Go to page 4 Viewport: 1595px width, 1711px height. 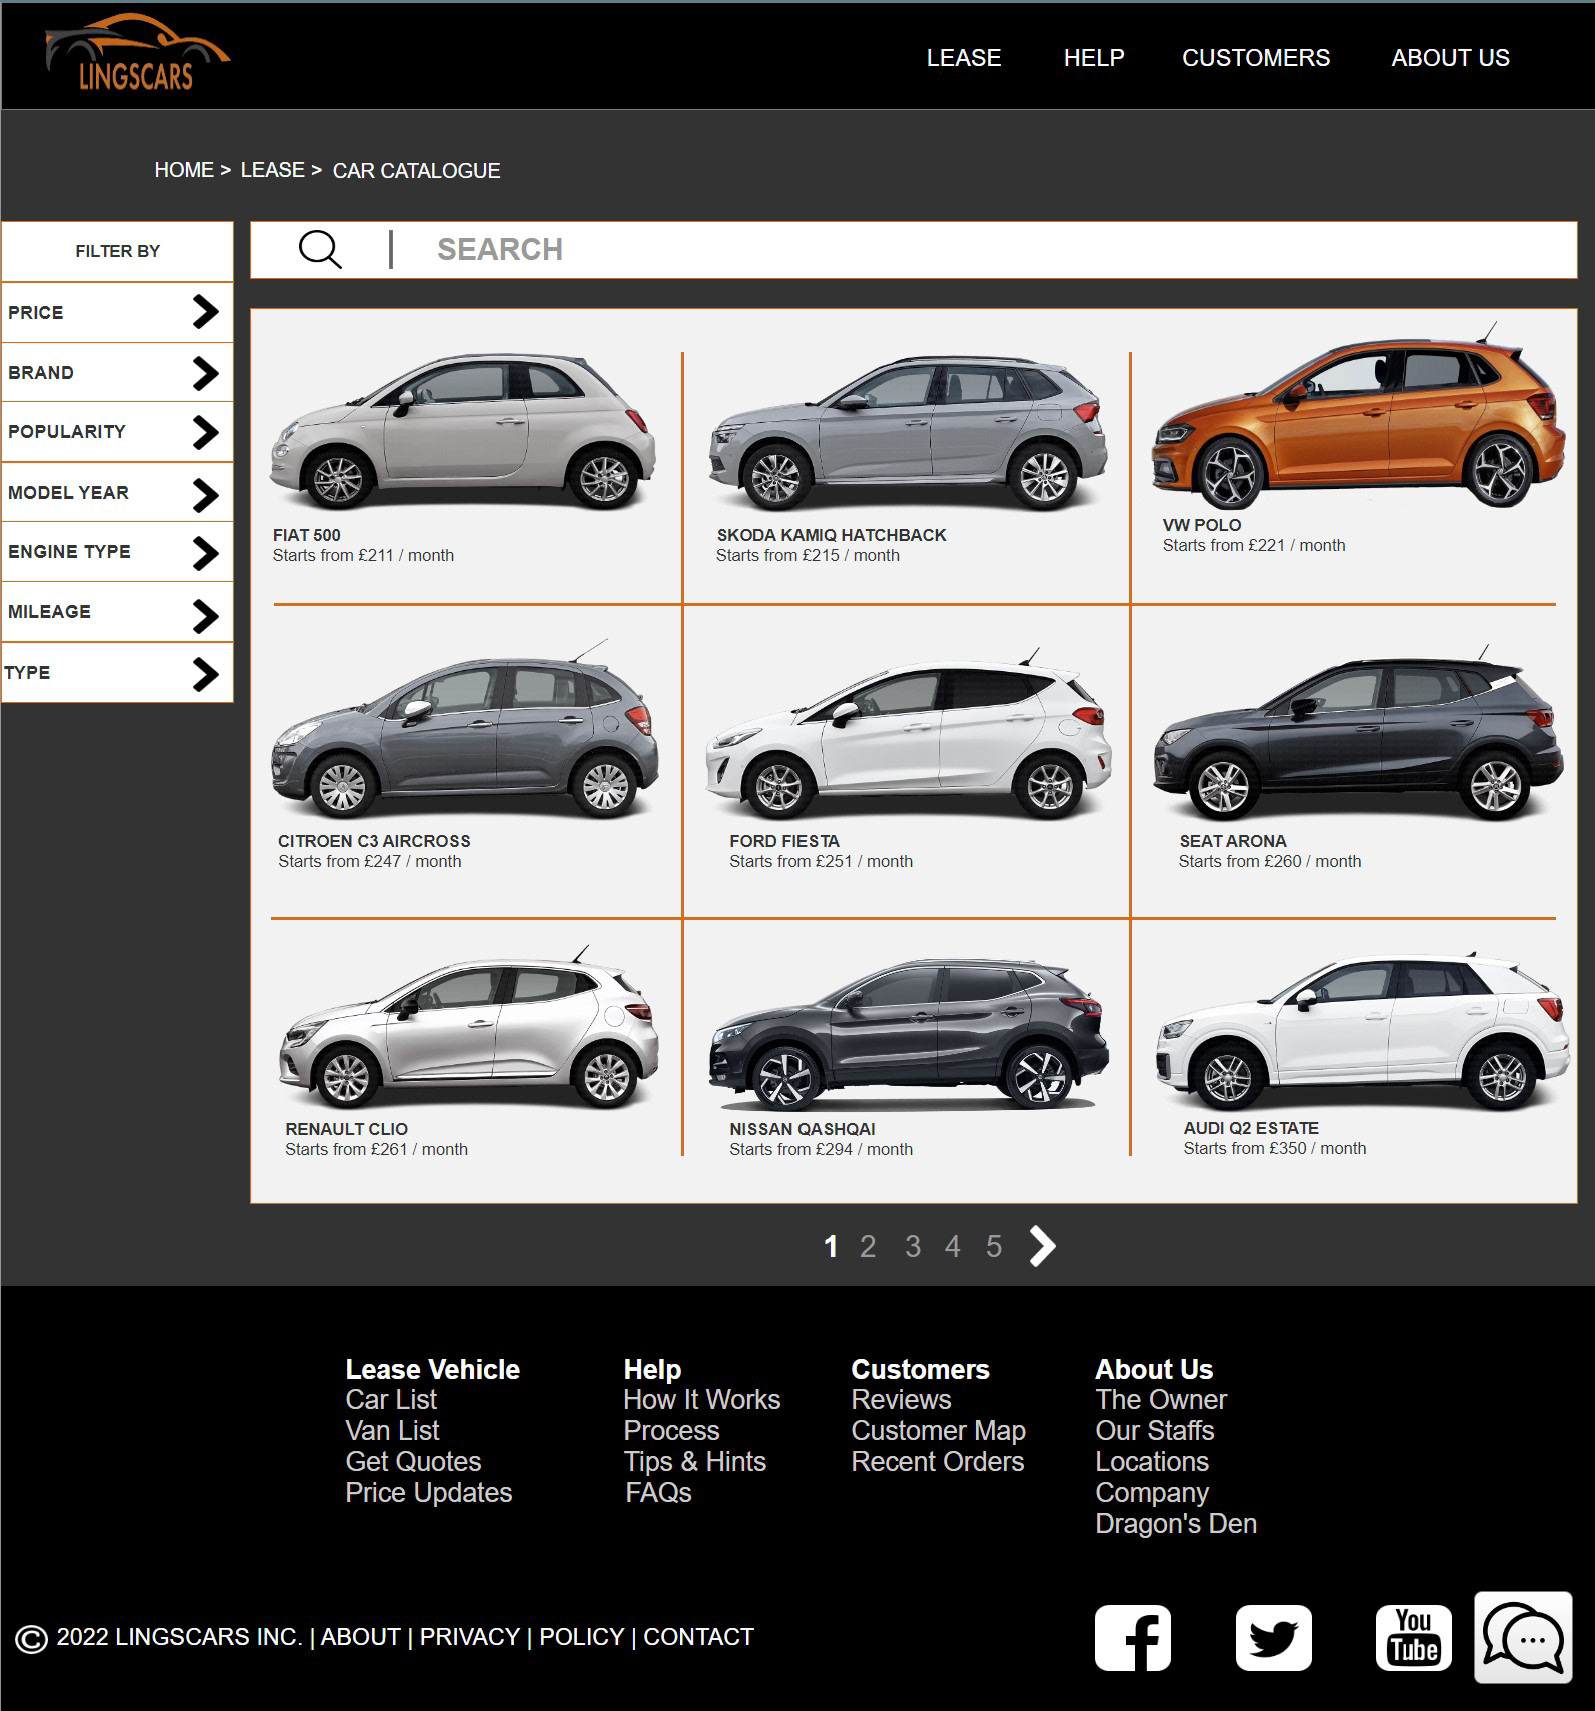click(x=952, y=1247)
